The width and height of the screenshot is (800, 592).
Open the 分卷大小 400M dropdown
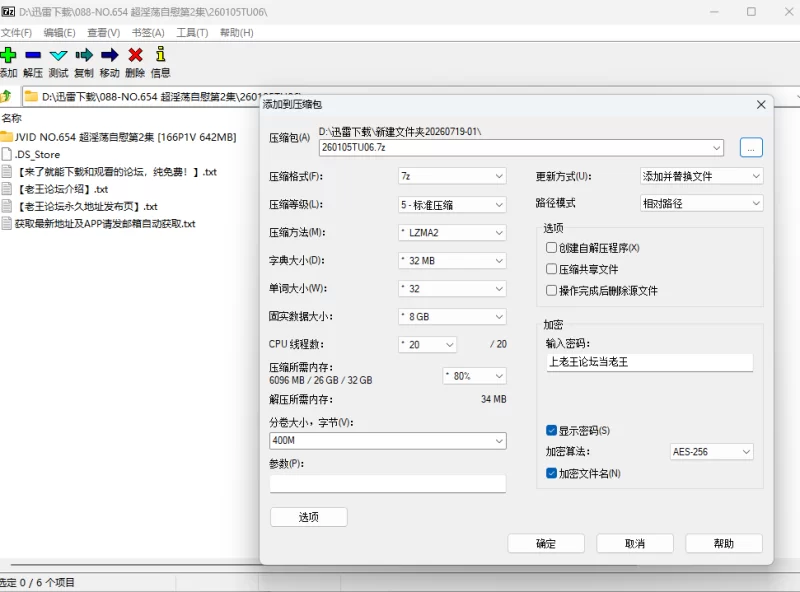coord(498,441)
